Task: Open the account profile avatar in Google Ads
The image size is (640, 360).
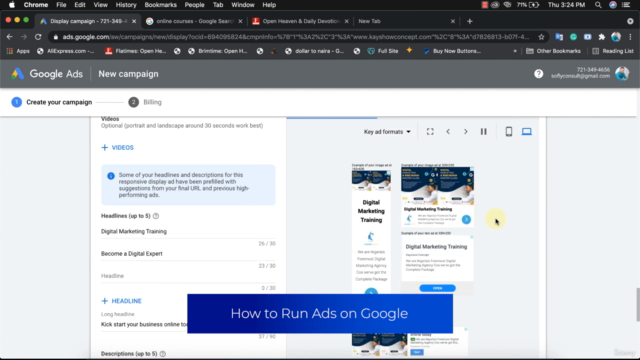Action: point(622,73)
